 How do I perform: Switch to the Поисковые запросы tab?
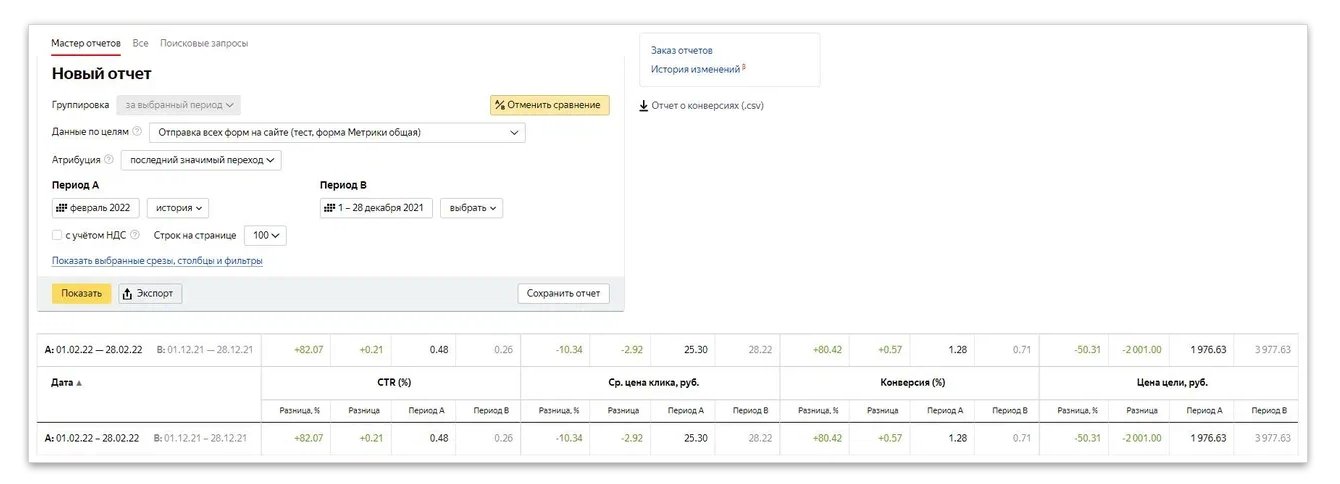tap(204, 44)
